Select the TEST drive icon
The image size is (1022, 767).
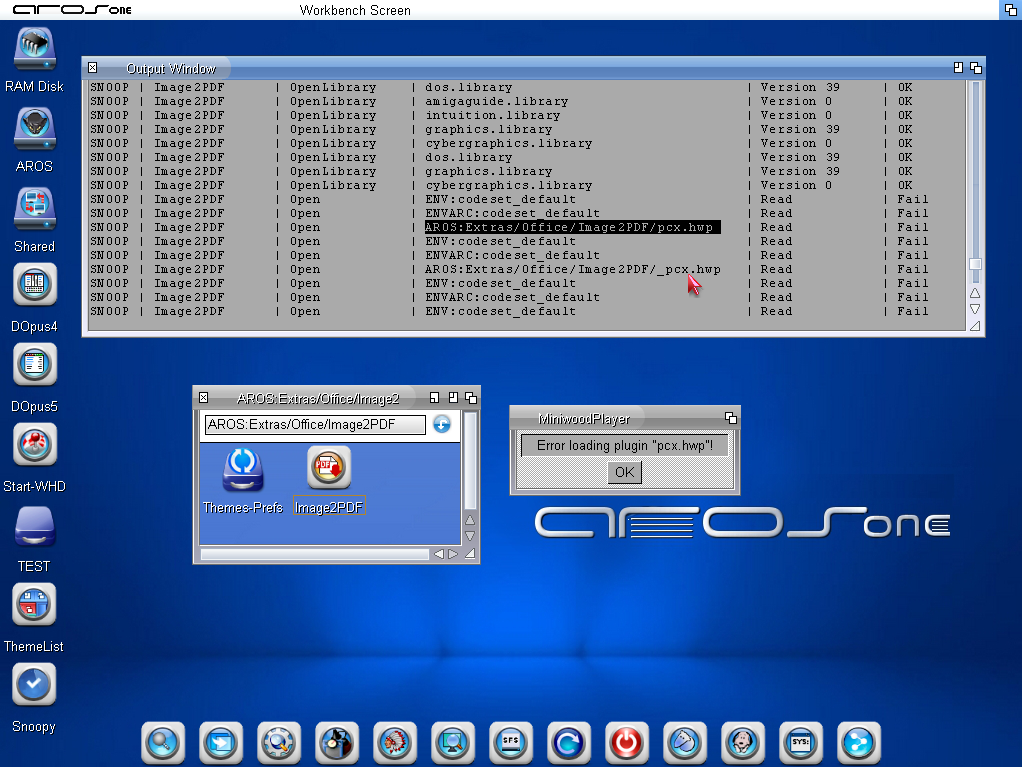click(35, 527)
